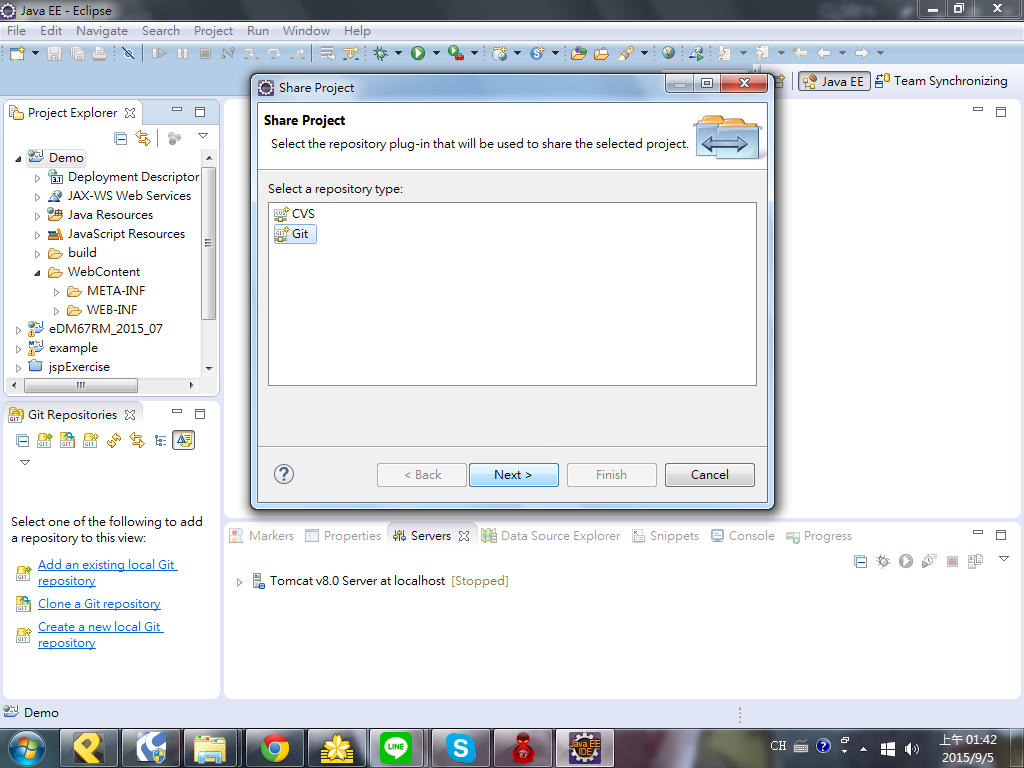Open LINE app from the taskbar
The height and width of the screenshot is (768, 1024).
pyautogui.click(x=396, y=748)
